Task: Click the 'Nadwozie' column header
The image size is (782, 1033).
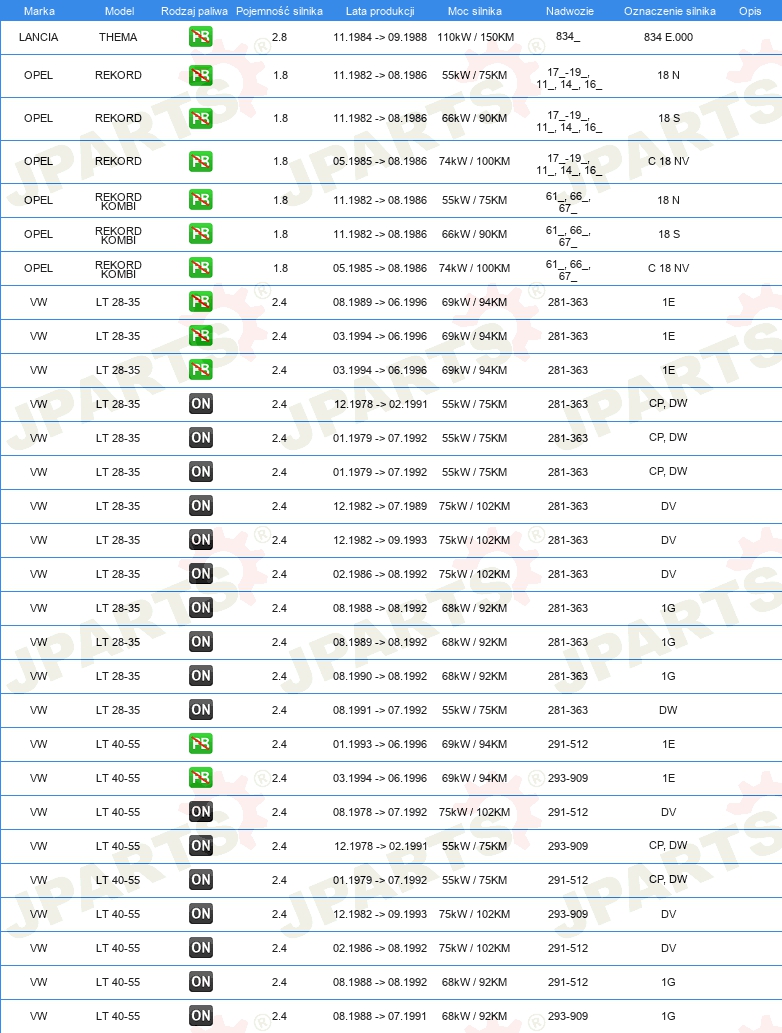Action: coord(570,11)
